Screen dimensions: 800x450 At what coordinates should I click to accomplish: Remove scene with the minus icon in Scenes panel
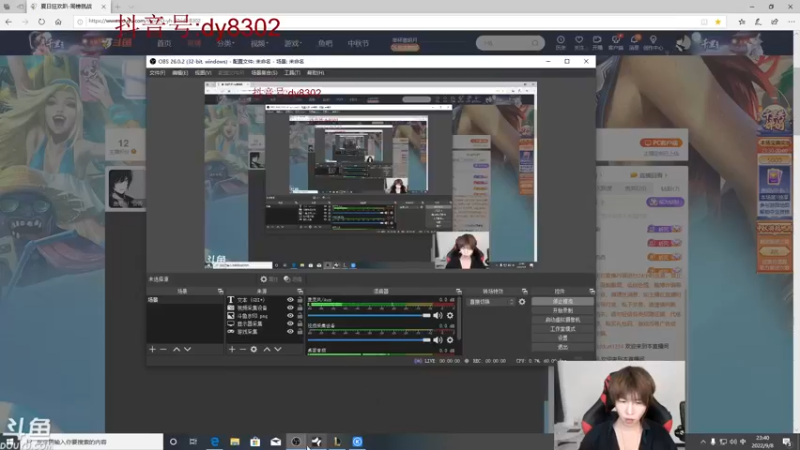click(x=163, y=349)
